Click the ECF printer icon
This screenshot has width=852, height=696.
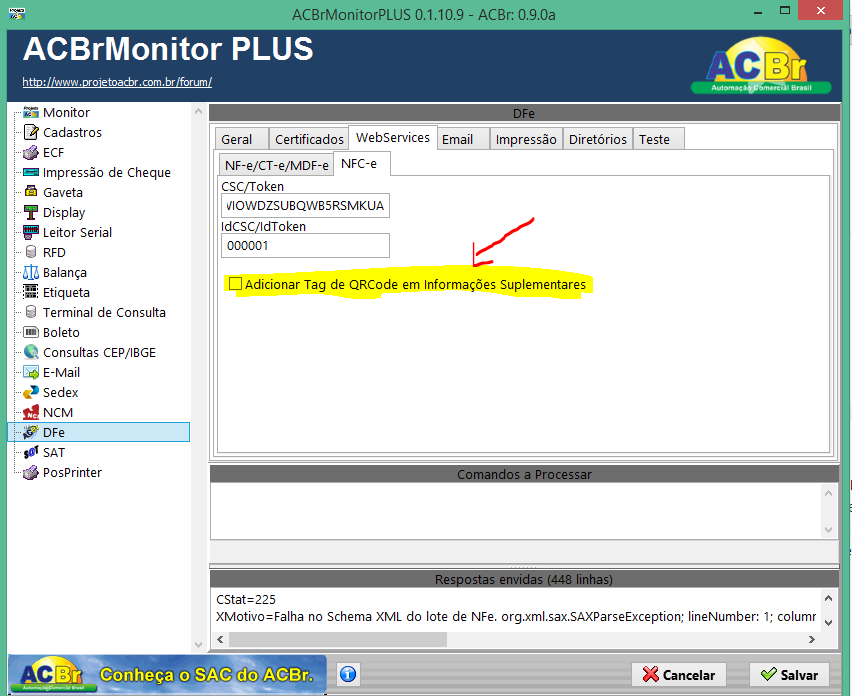click(31, 152)
